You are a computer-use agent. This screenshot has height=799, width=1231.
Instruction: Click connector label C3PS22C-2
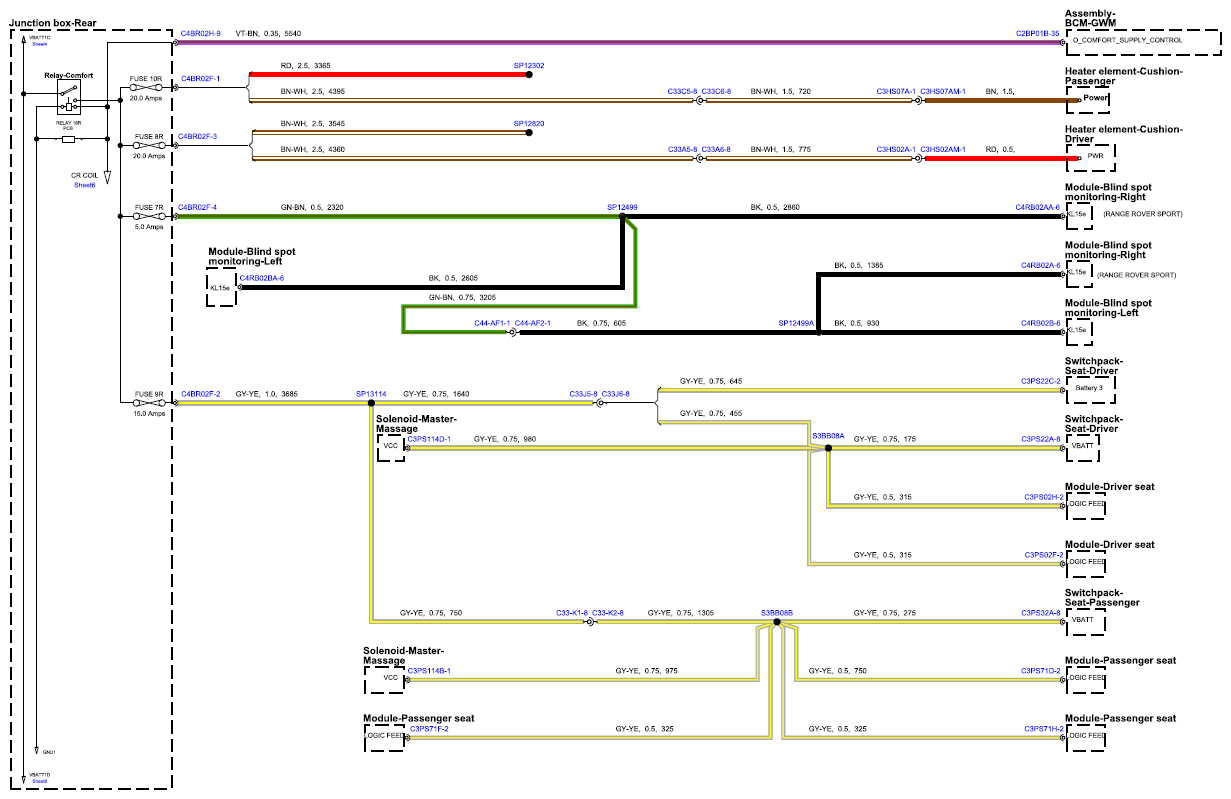(1040, 381)
